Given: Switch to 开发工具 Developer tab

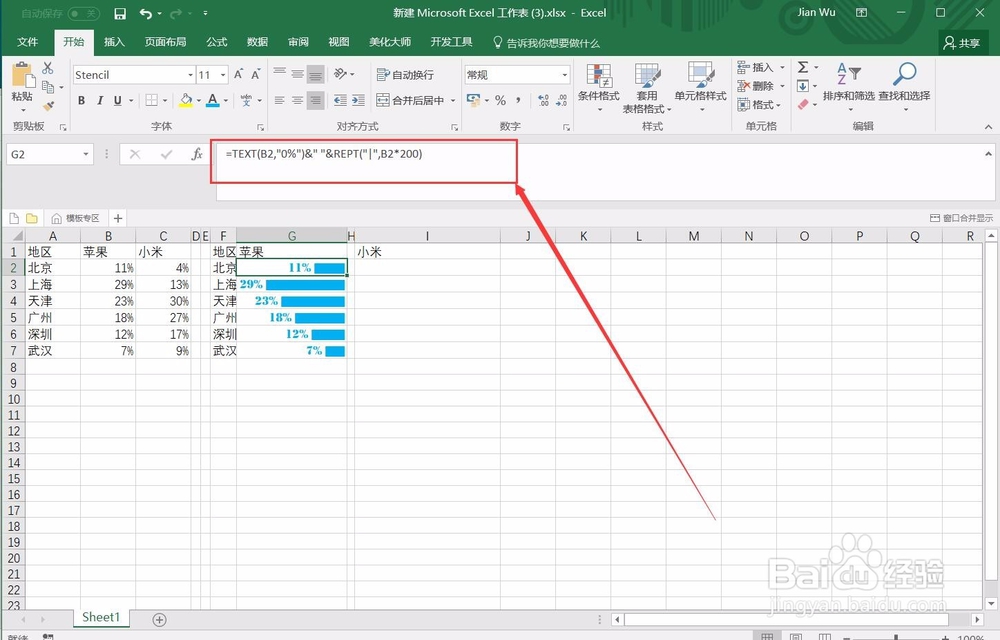Looking at the screenshot, I should (x=452, y=42).
